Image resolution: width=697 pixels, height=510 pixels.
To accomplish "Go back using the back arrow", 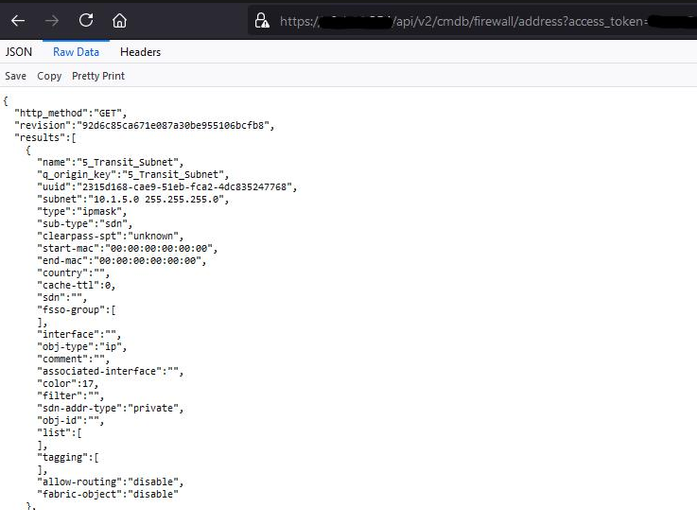I will (18, 20).
